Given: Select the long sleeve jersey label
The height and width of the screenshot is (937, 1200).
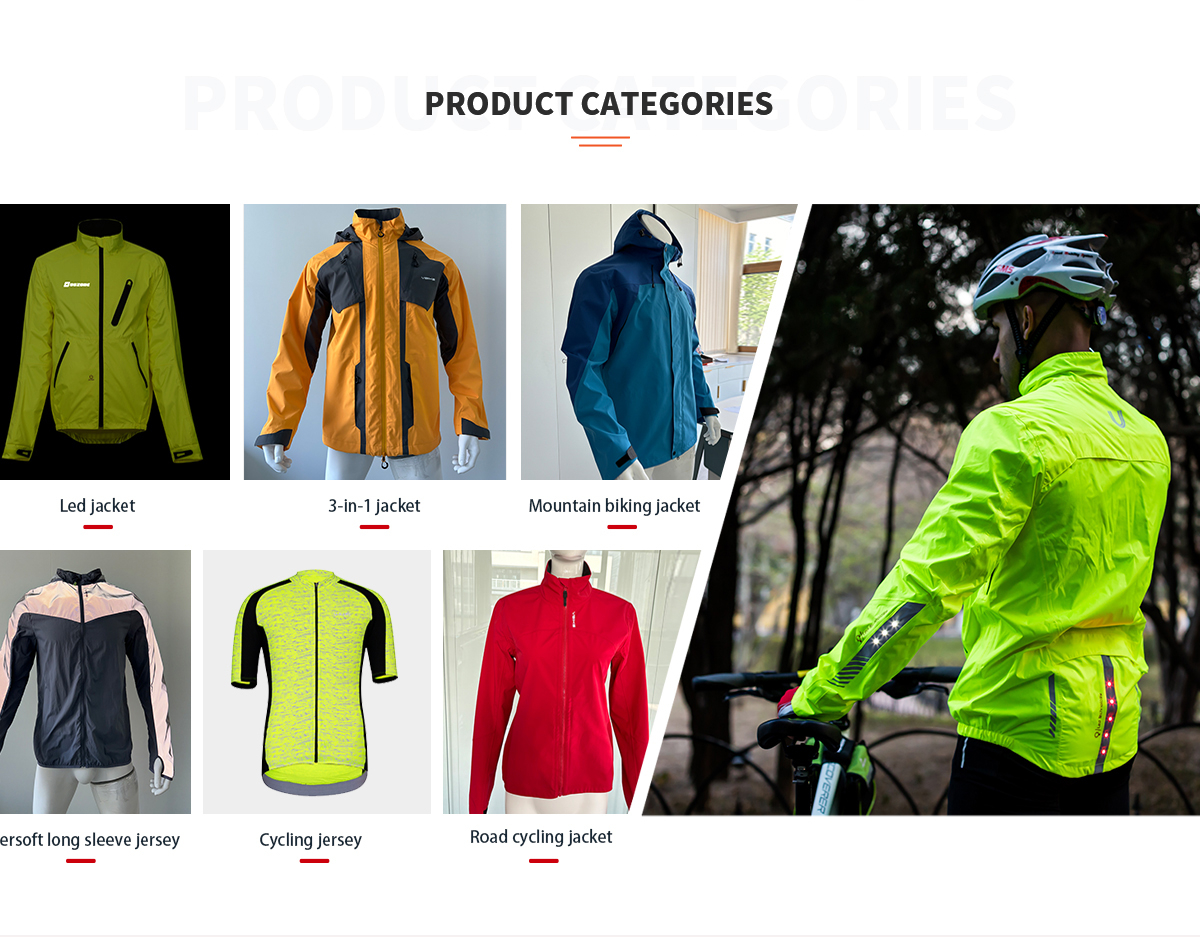Looking at the screenshot, I should [x=90, y=840].
